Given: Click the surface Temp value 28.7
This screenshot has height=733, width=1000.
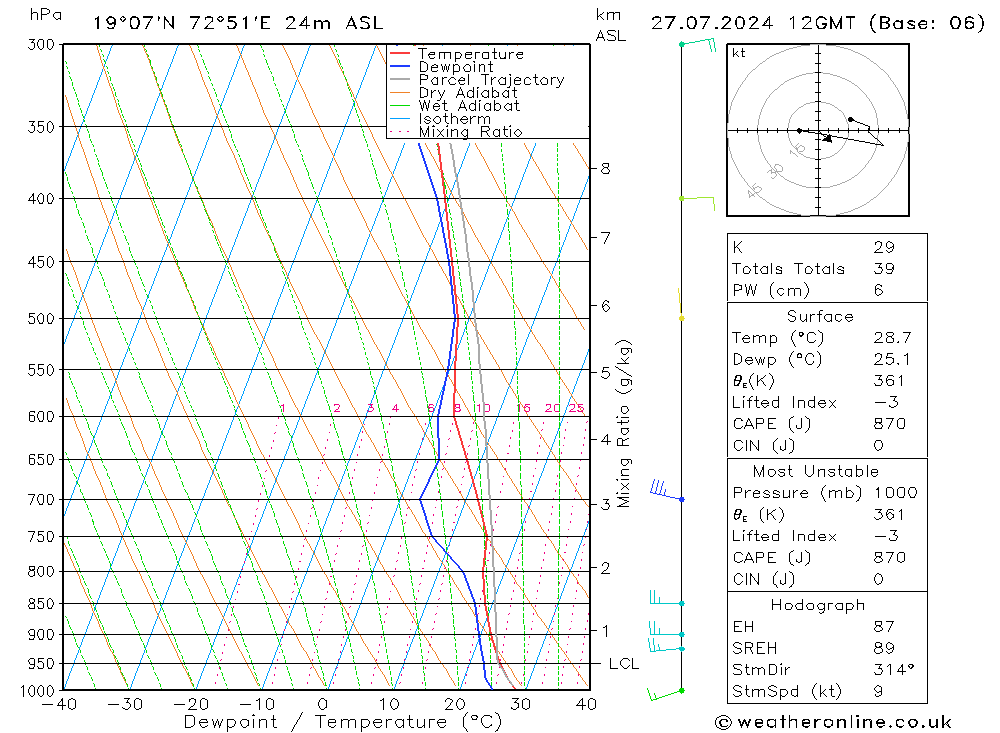Looking at the screenshot, I should coord(892,337).
